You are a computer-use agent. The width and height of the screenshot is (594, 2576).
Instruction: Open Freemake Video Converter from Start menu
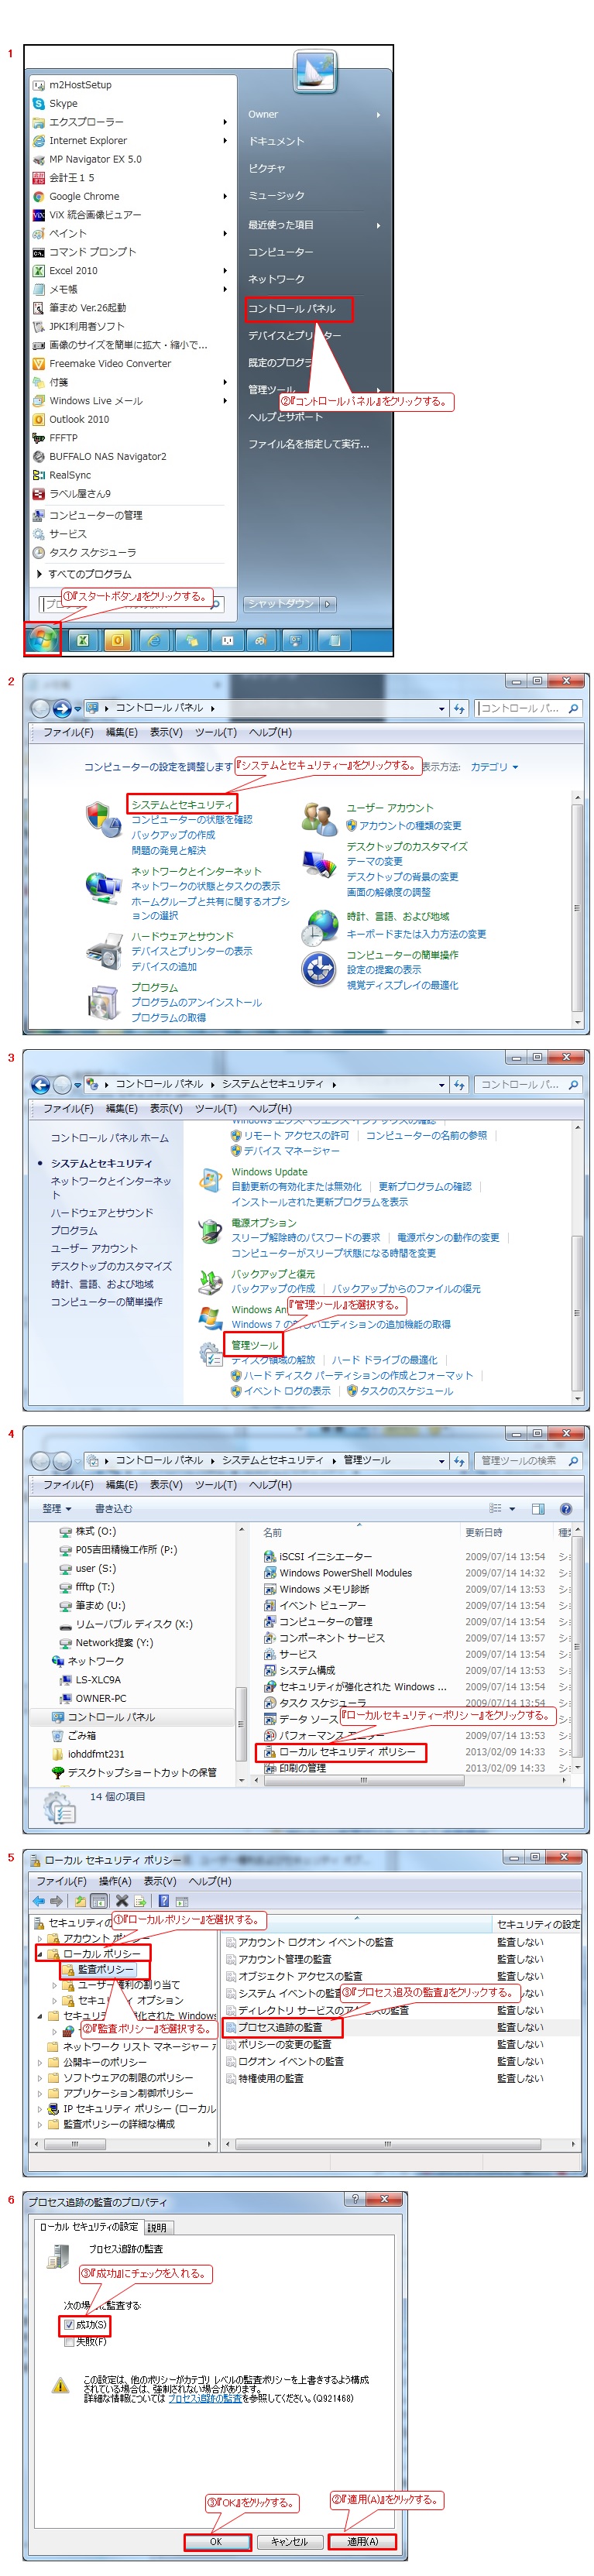110,363
